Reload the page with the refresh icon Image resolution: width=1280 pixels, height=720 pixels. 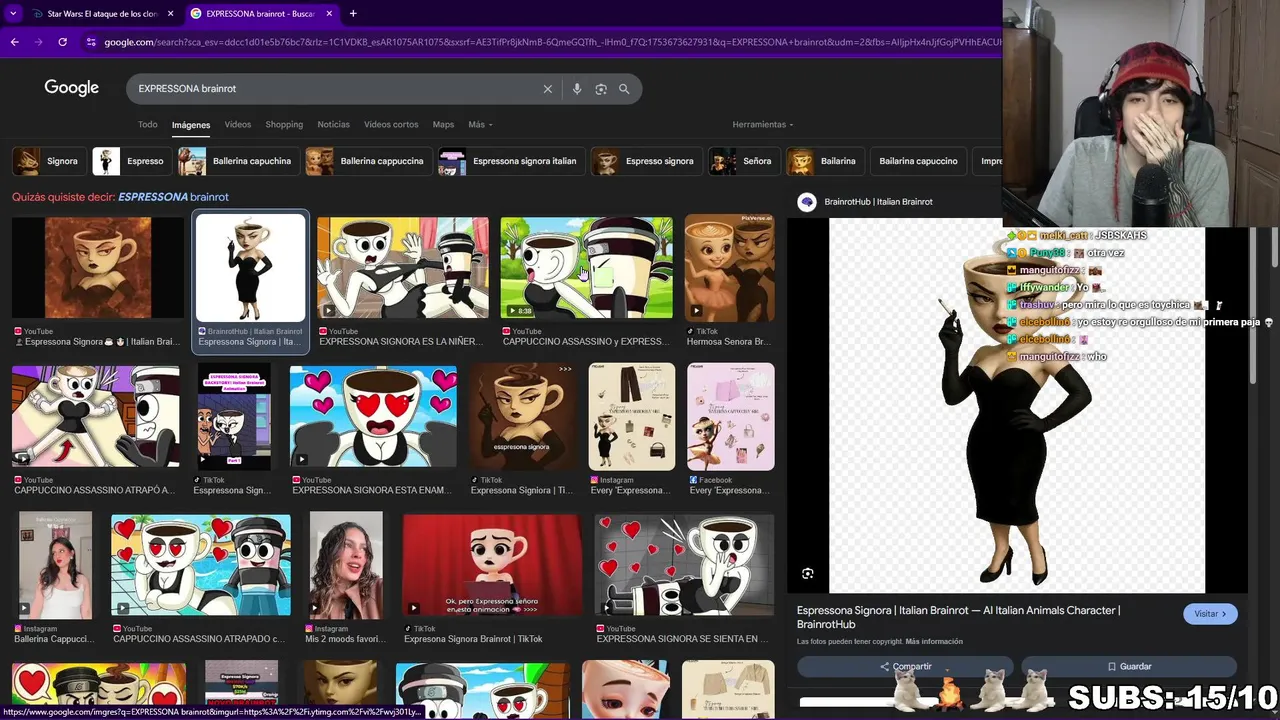pyautogui.click(x=62, y=42)
